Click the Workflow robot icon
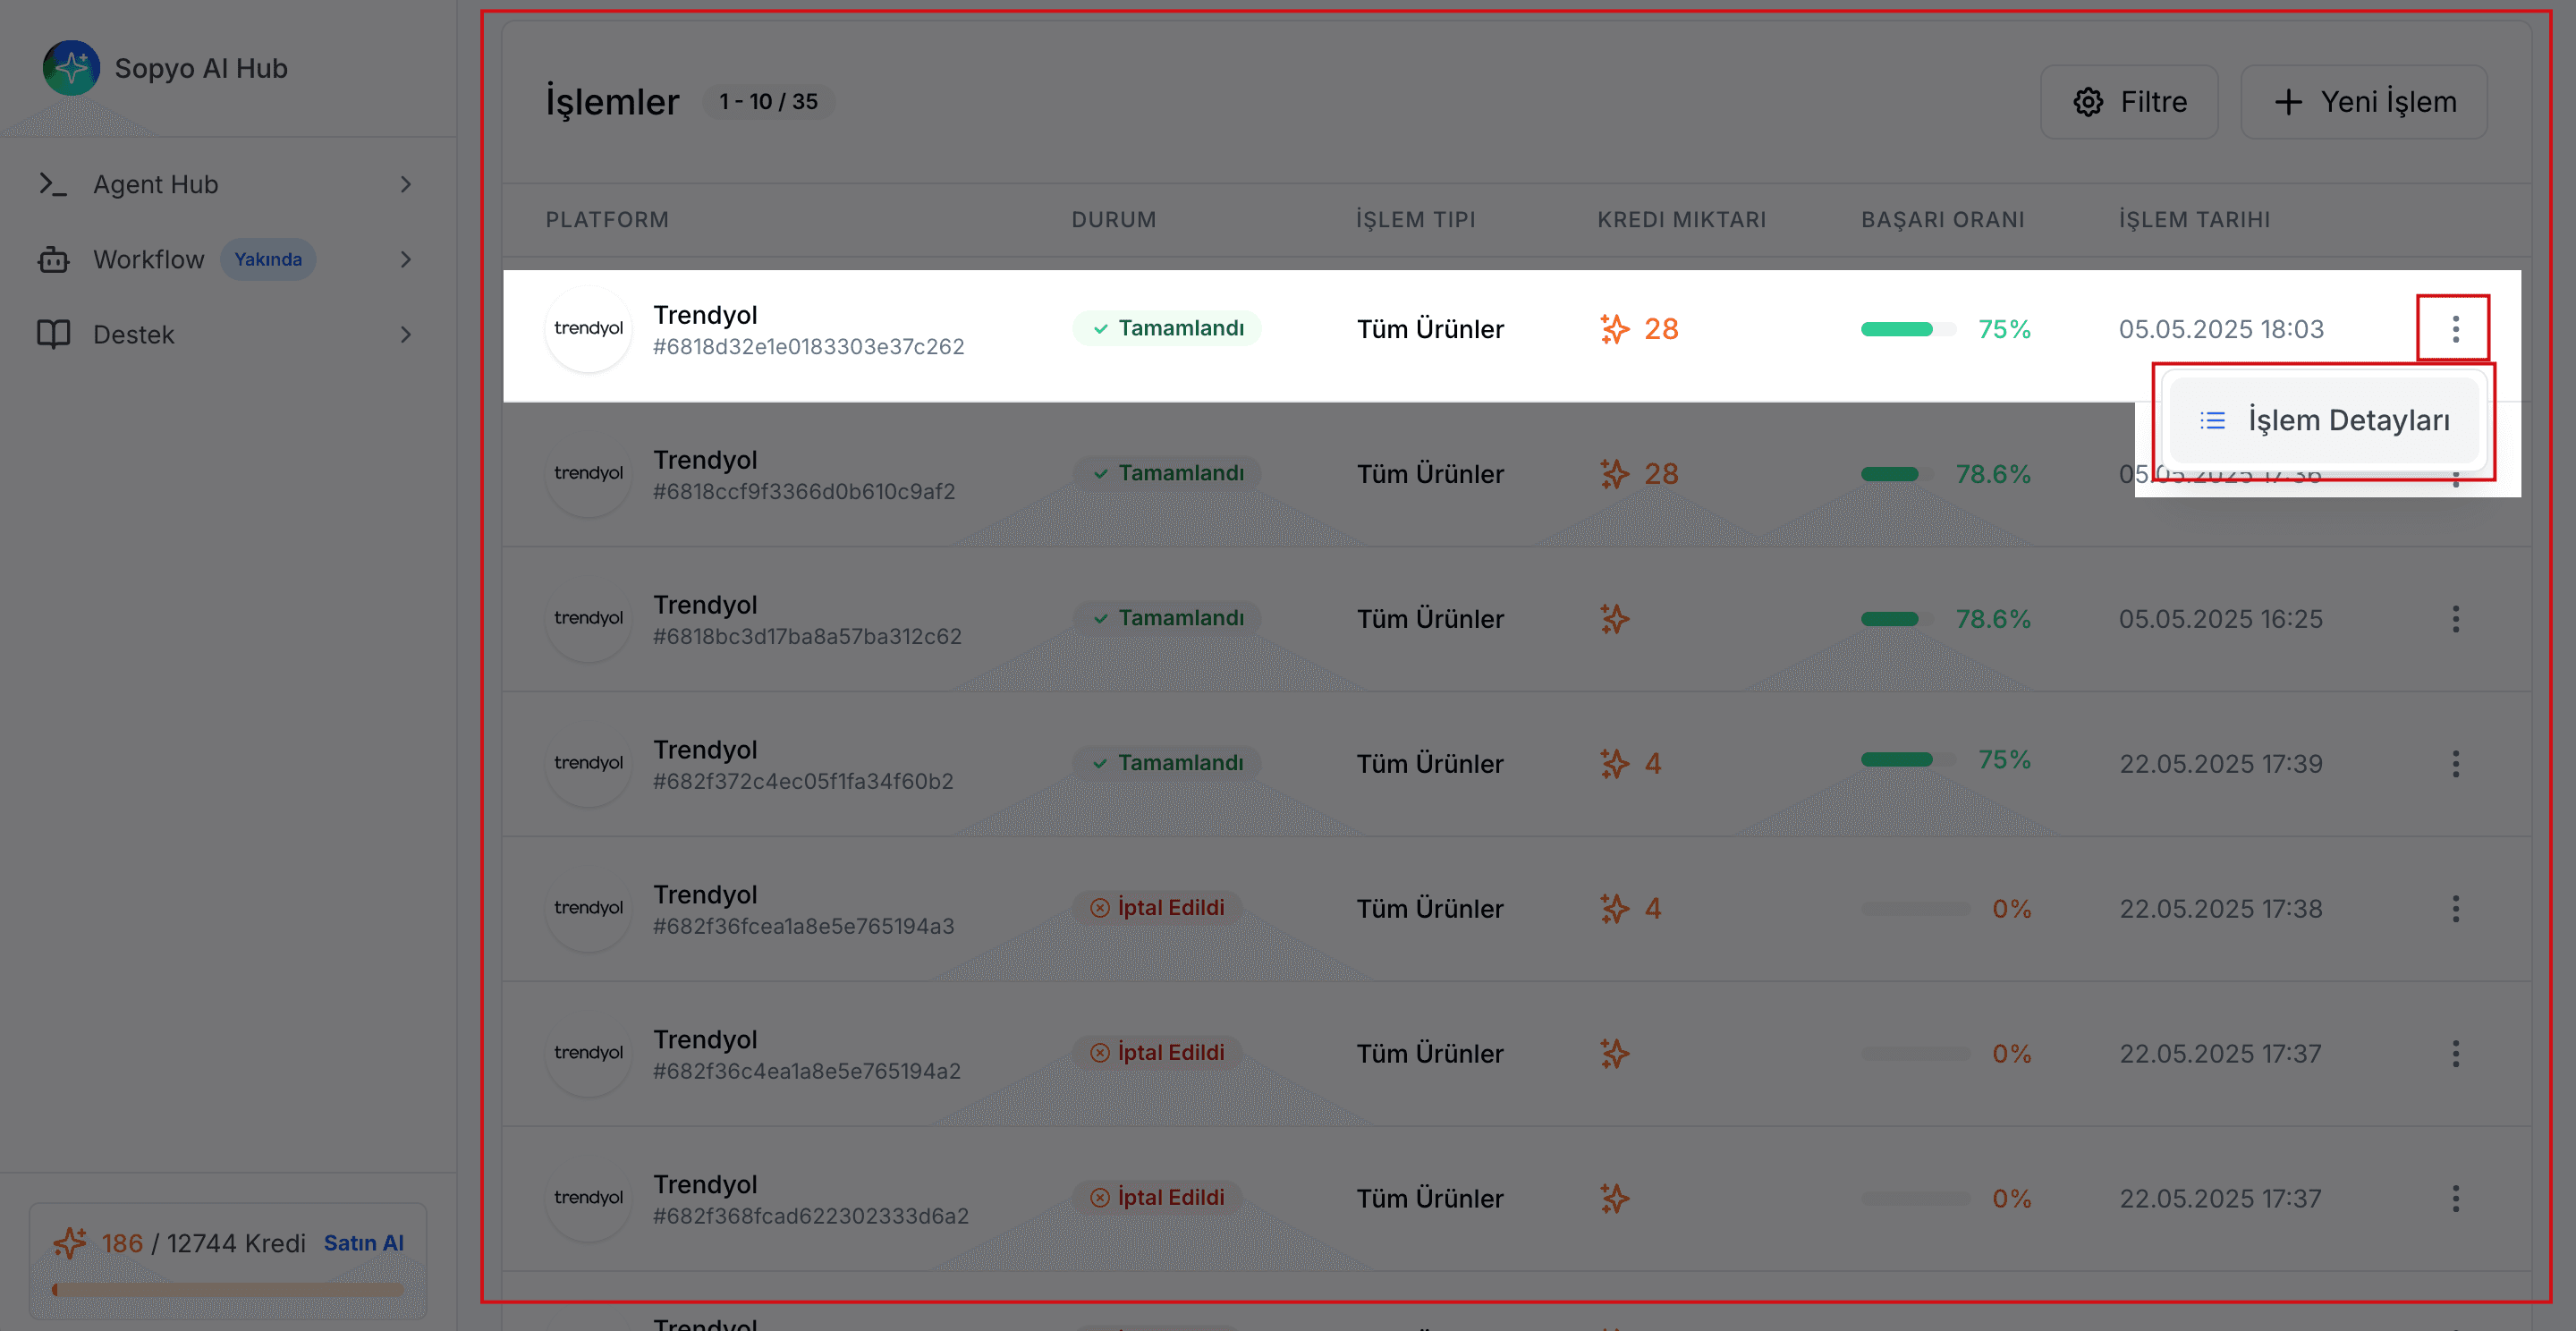This screenshot has height=1331, width=2576. point(53,260)
